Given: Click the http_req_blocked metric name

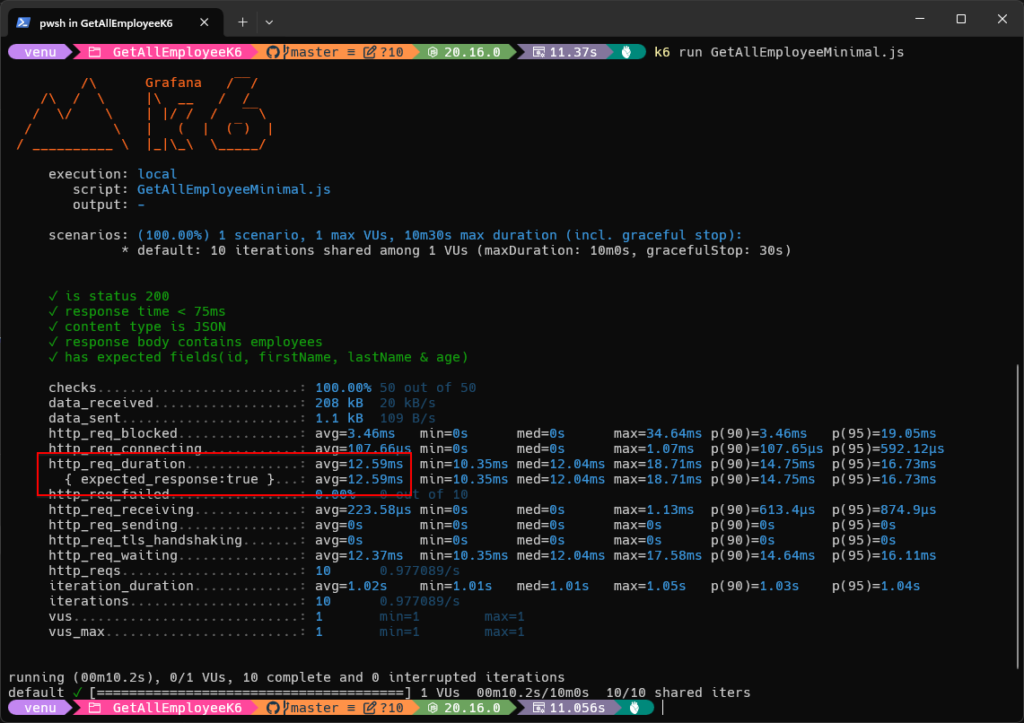Looking at the screenshot, I should click(113, 434).
